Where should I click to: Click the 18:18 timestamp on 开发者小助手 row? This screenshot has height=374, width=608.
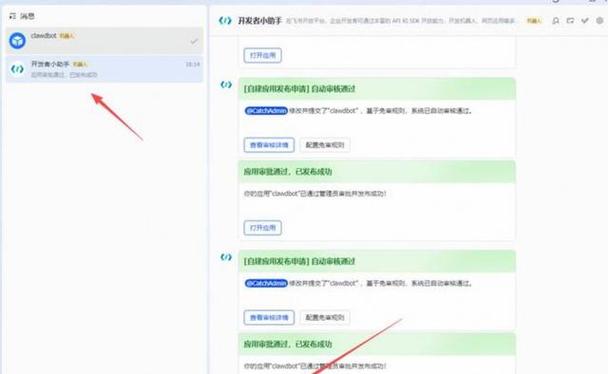[x=193, y=64]
